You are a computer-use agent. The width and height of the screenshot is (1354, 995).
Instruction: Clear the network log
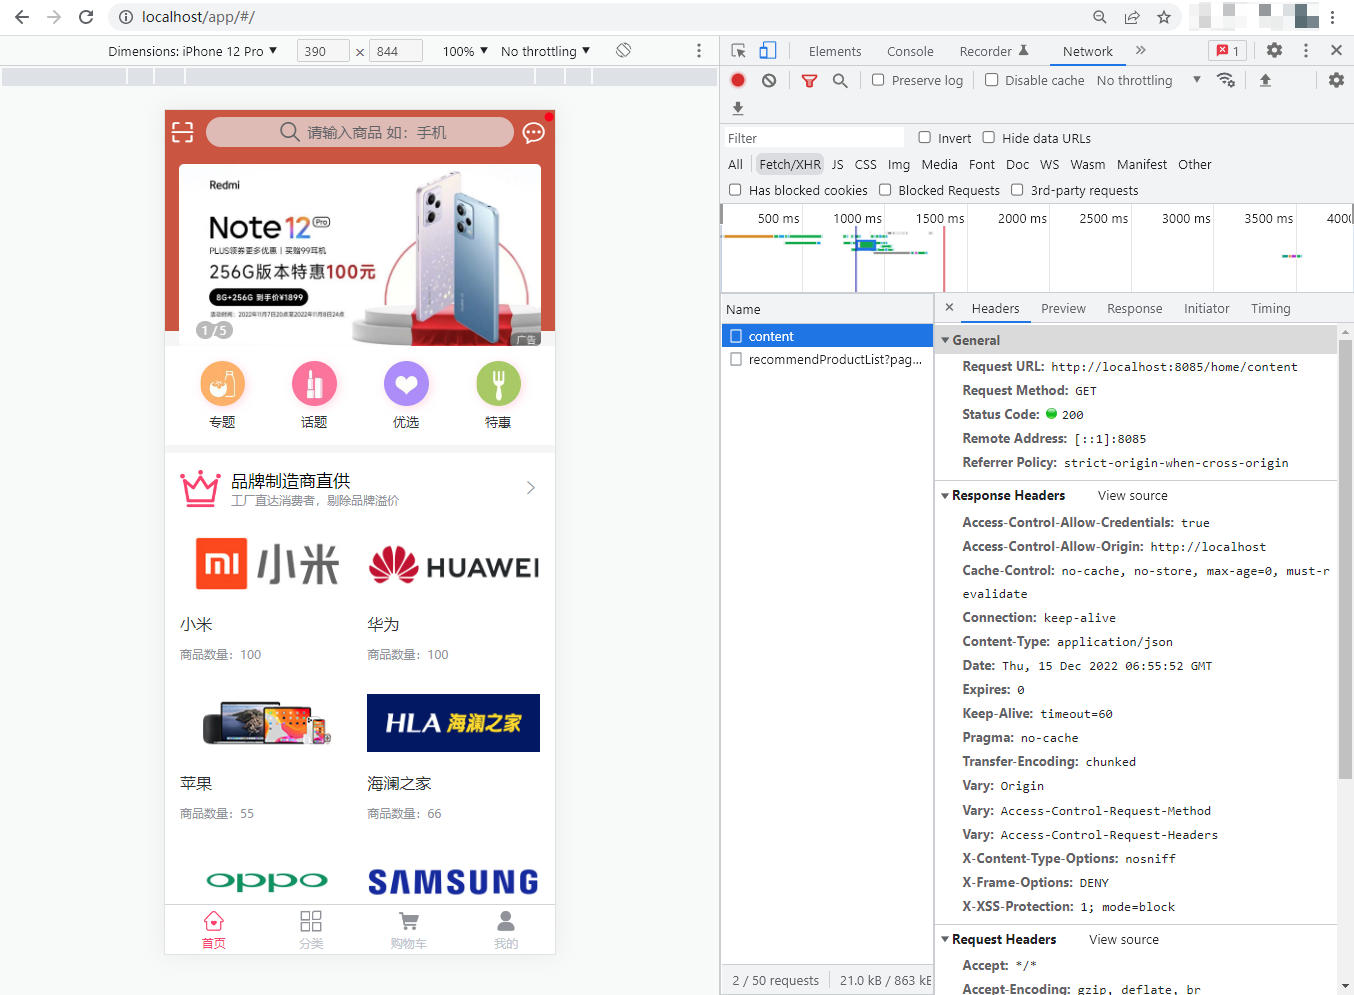click(768, 80)
